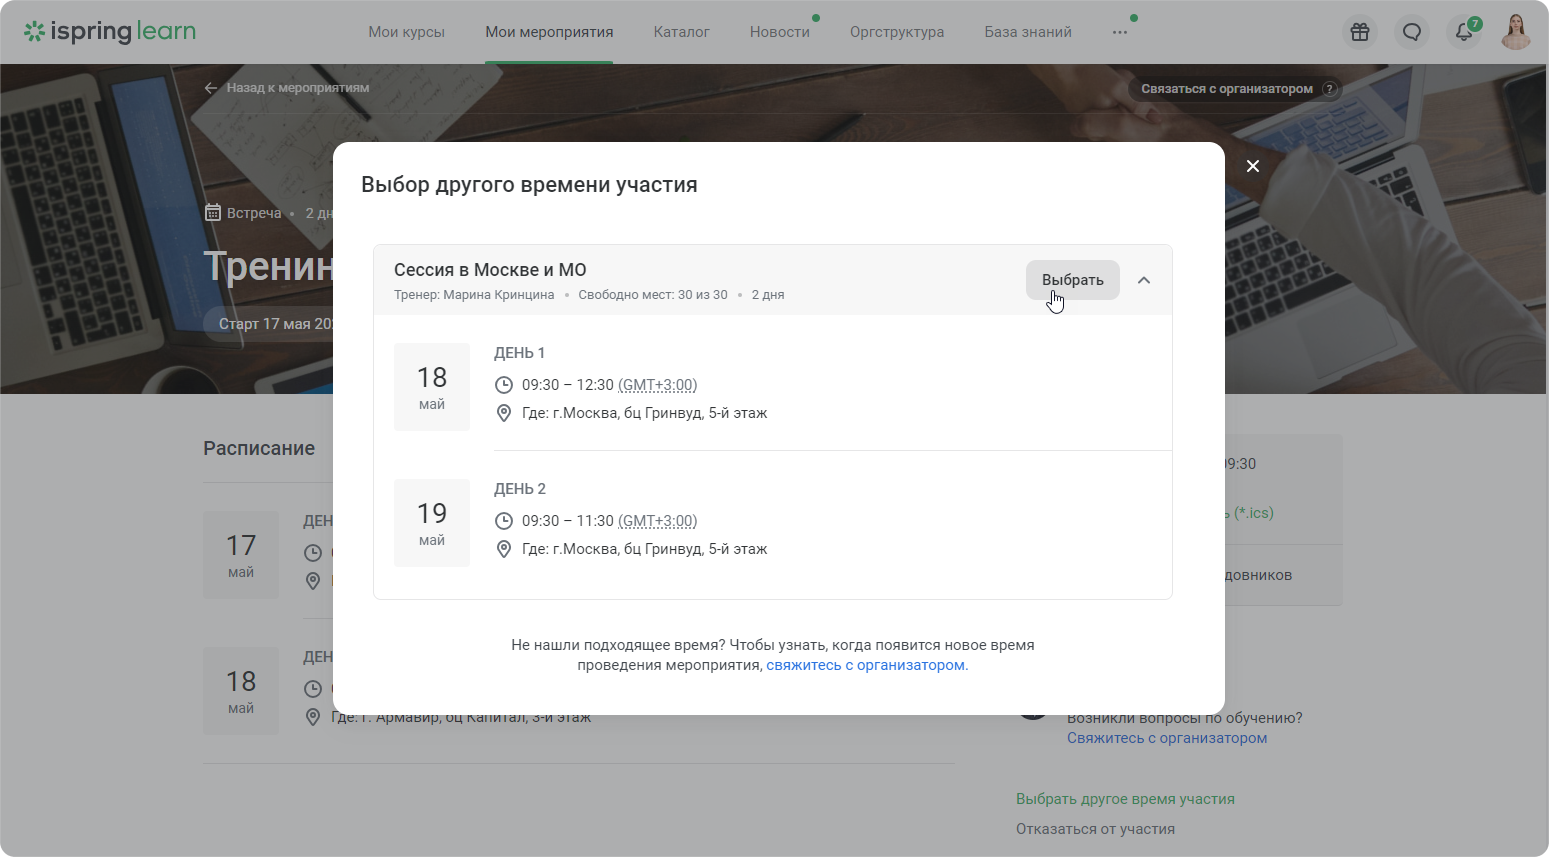This screenshot has width=1549, height=857.
Task: Open the Мои мероприятия tab
Action: pos(549,32)
